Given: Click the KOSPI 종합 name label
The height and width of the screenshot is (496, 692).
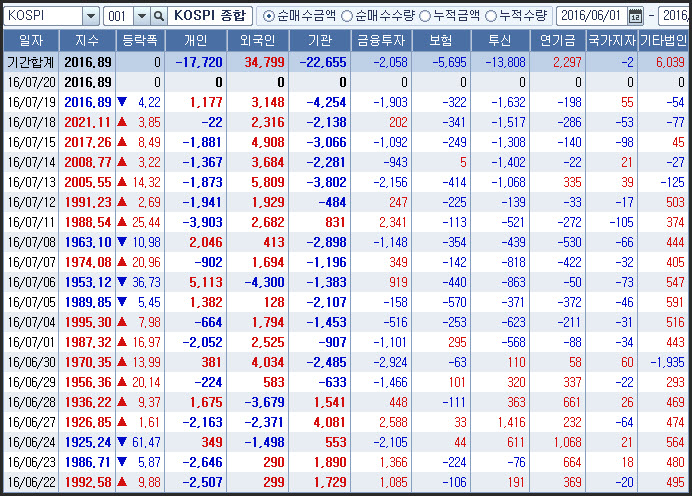Looking at the screenshot, I should [x=210, y=16].
